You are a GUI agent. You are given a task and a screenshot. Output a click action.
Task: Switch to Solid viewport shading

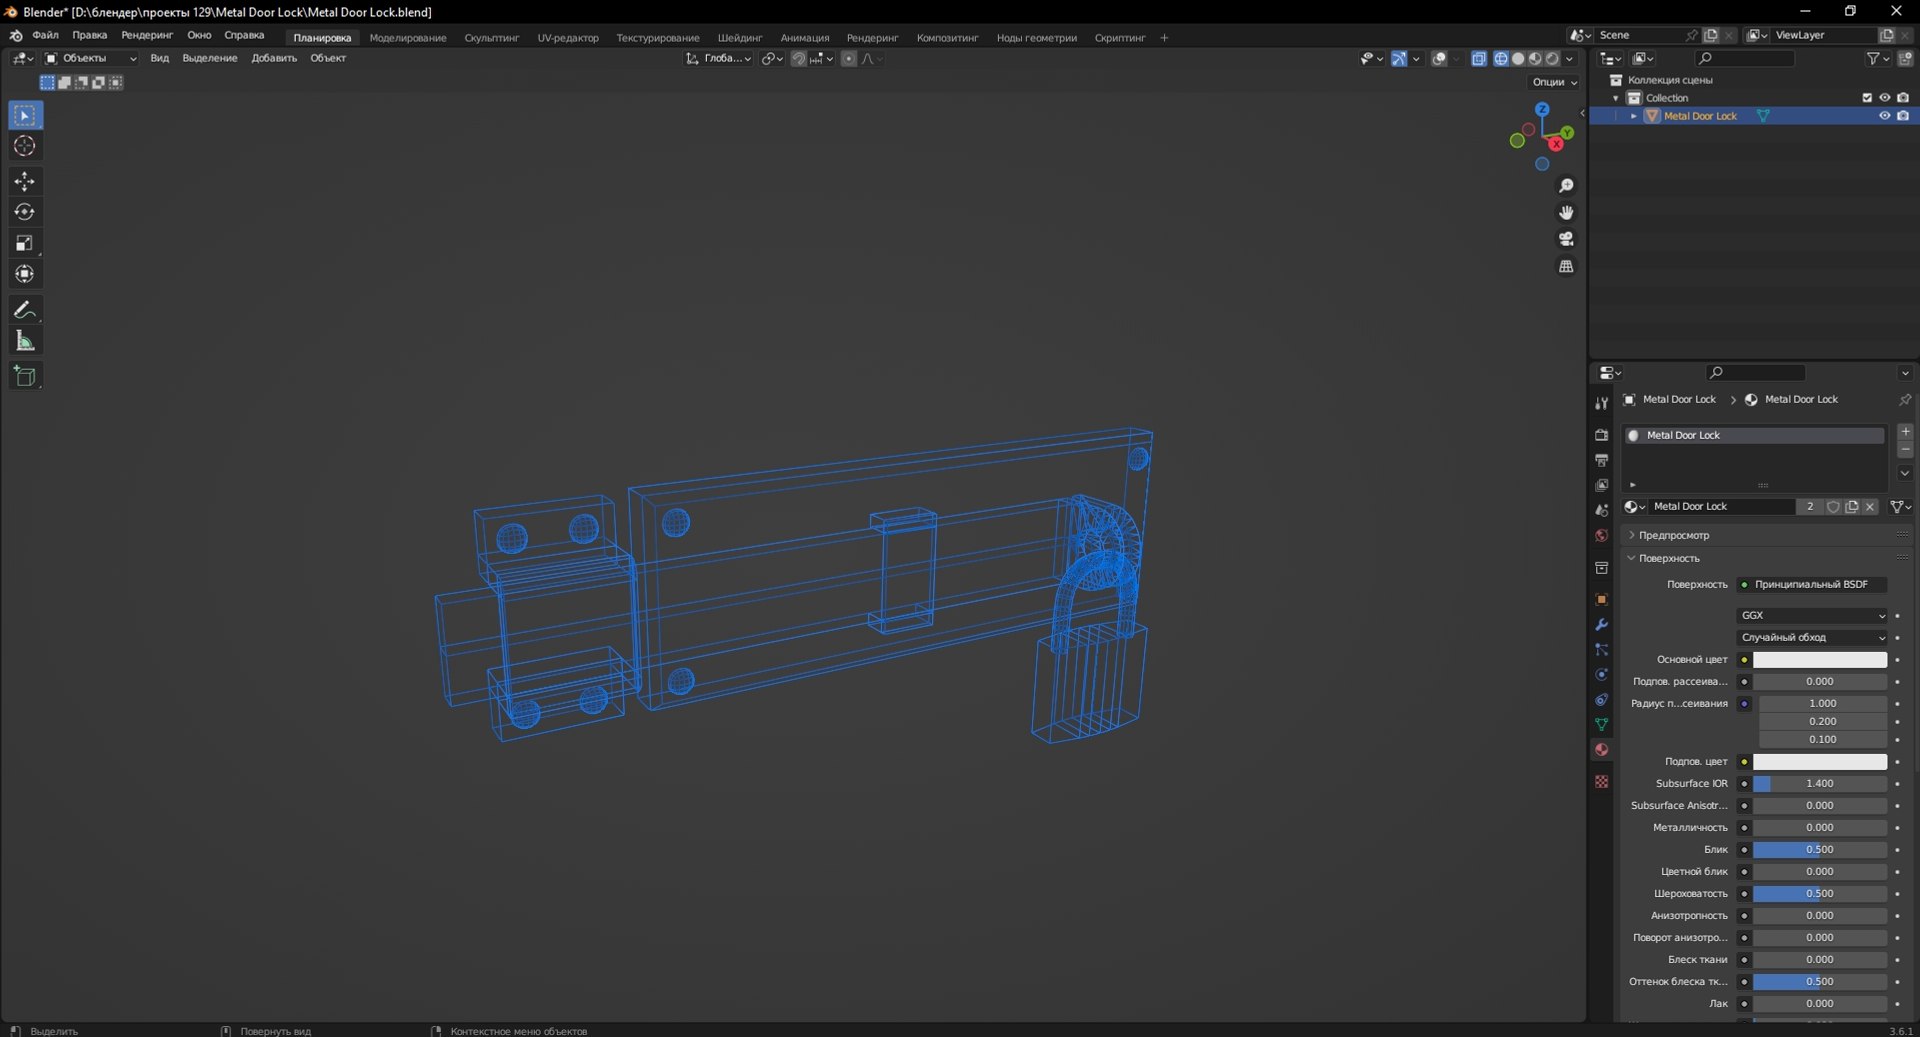(x=1518, y=59)
